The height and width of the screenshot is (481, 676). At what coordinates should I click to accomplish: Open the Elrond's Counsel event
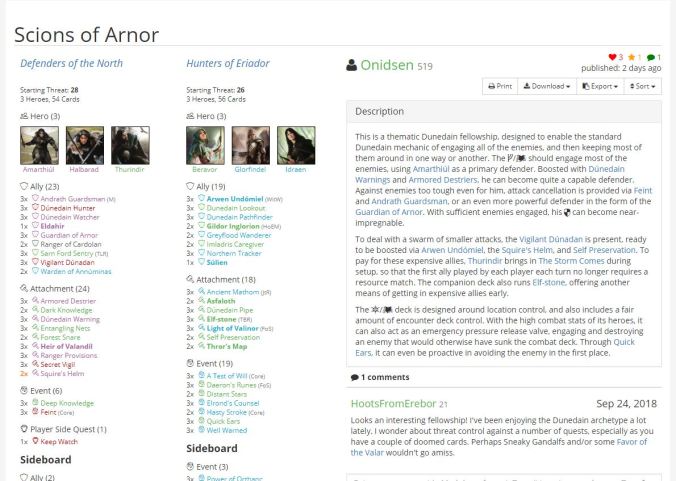click(233, 403)
